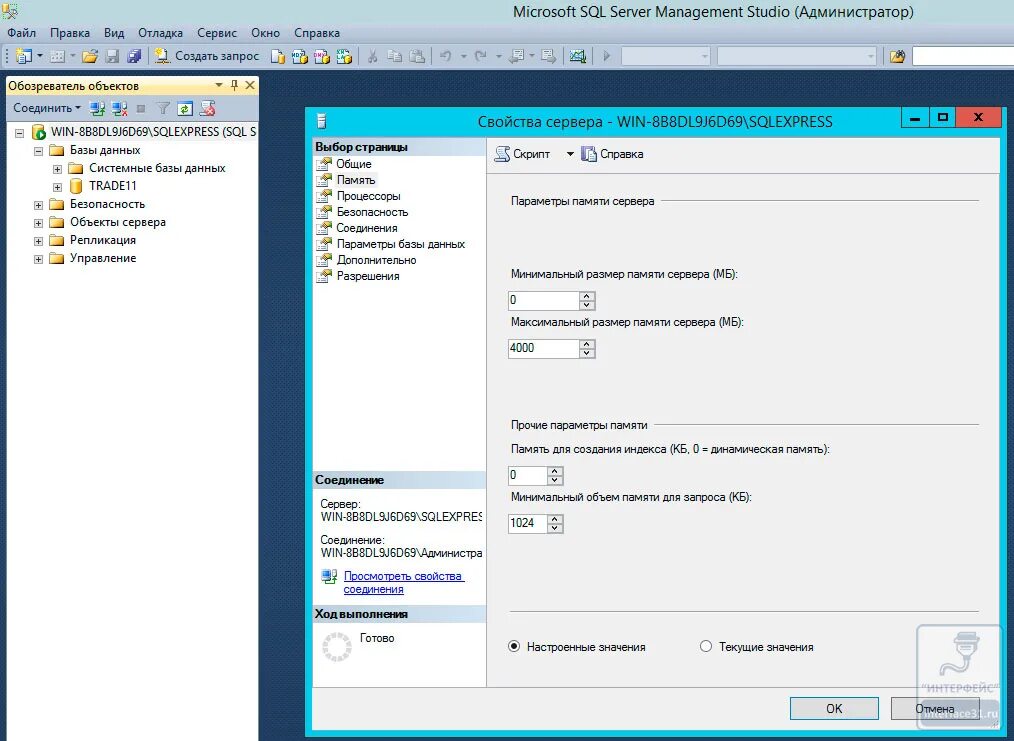Screen dimensions: 1014x741
Task: Click the DMX query icon
Action: pos(321,56)
